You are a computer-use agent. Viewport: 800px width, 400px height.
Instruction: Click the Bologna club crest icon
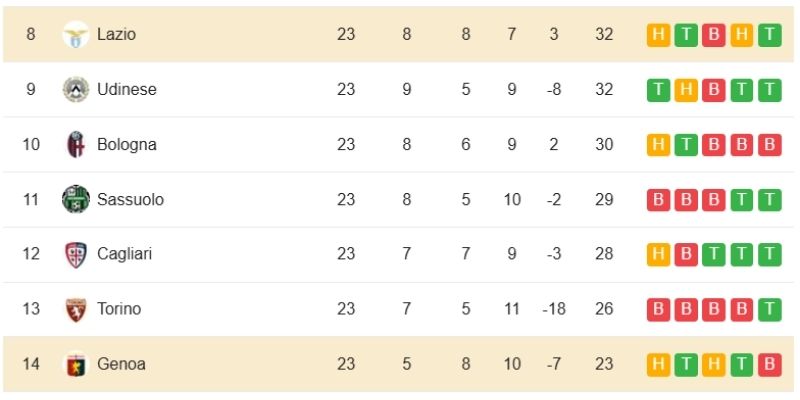(x=75, y=144)
